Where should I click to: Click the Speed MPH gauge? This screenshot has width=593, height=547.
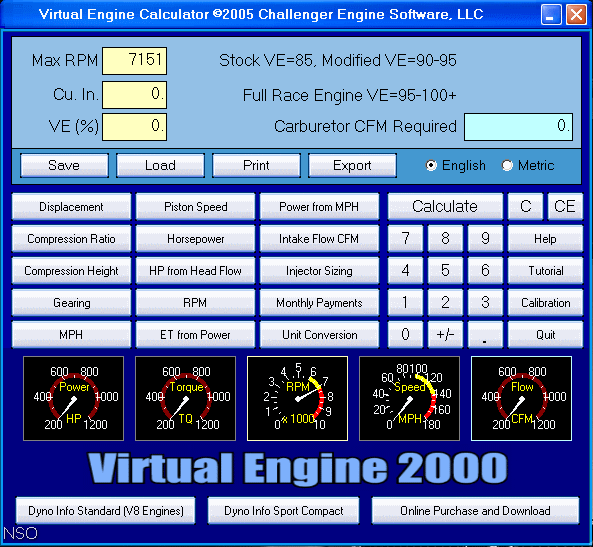pyautogui.click(x=409, y=398)
